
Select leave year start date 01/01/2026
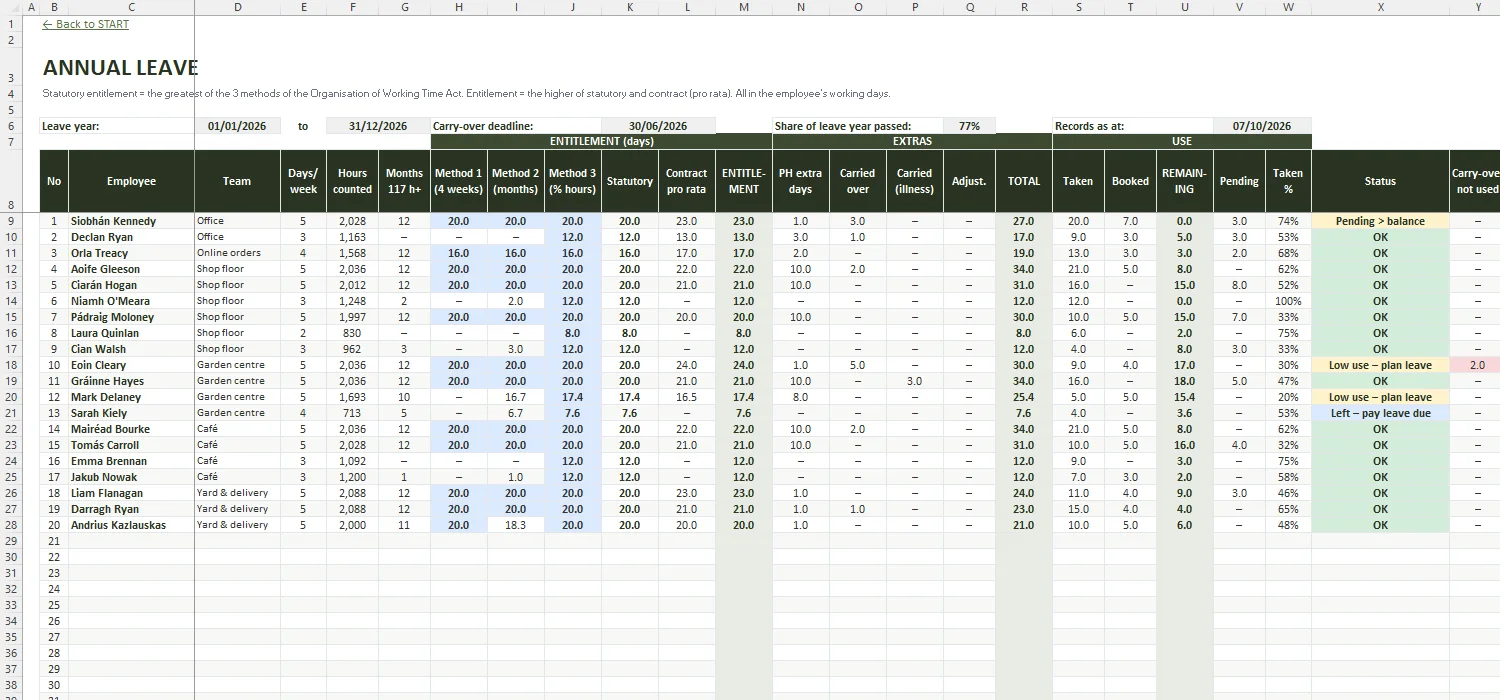click(237, 126)
